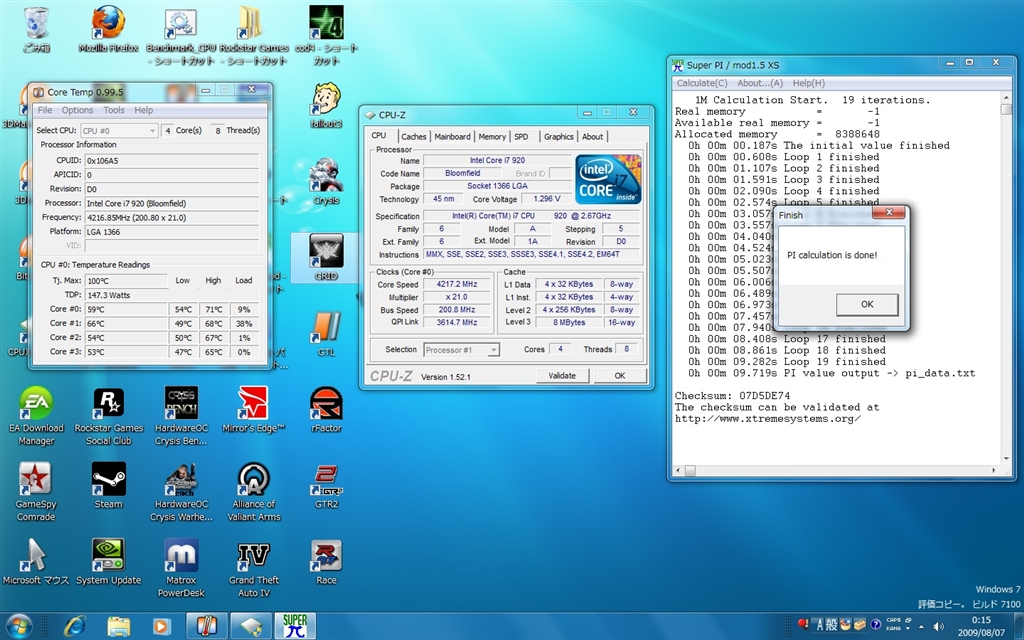This screenshot has height=640, width=1024.
Task: Expand the Select CPU dropdown in Core Temp
Action: point(118,130)
